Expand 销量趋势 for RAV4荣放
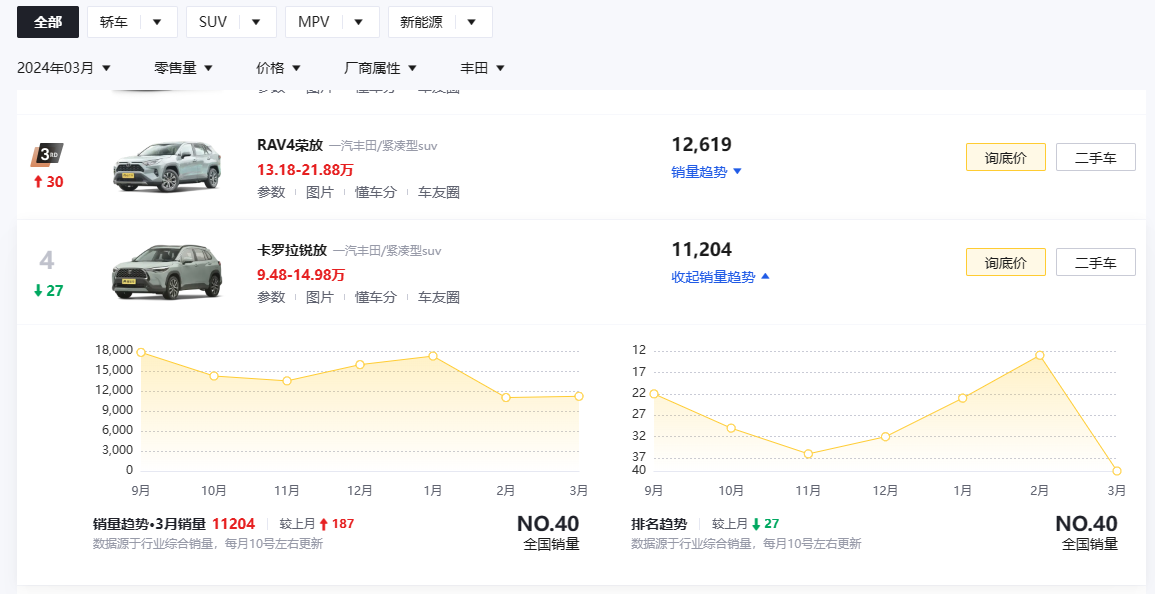Image resolution: width=1155 pixels, height=594 pixels. pyautogui.click(x=706, y=172)
